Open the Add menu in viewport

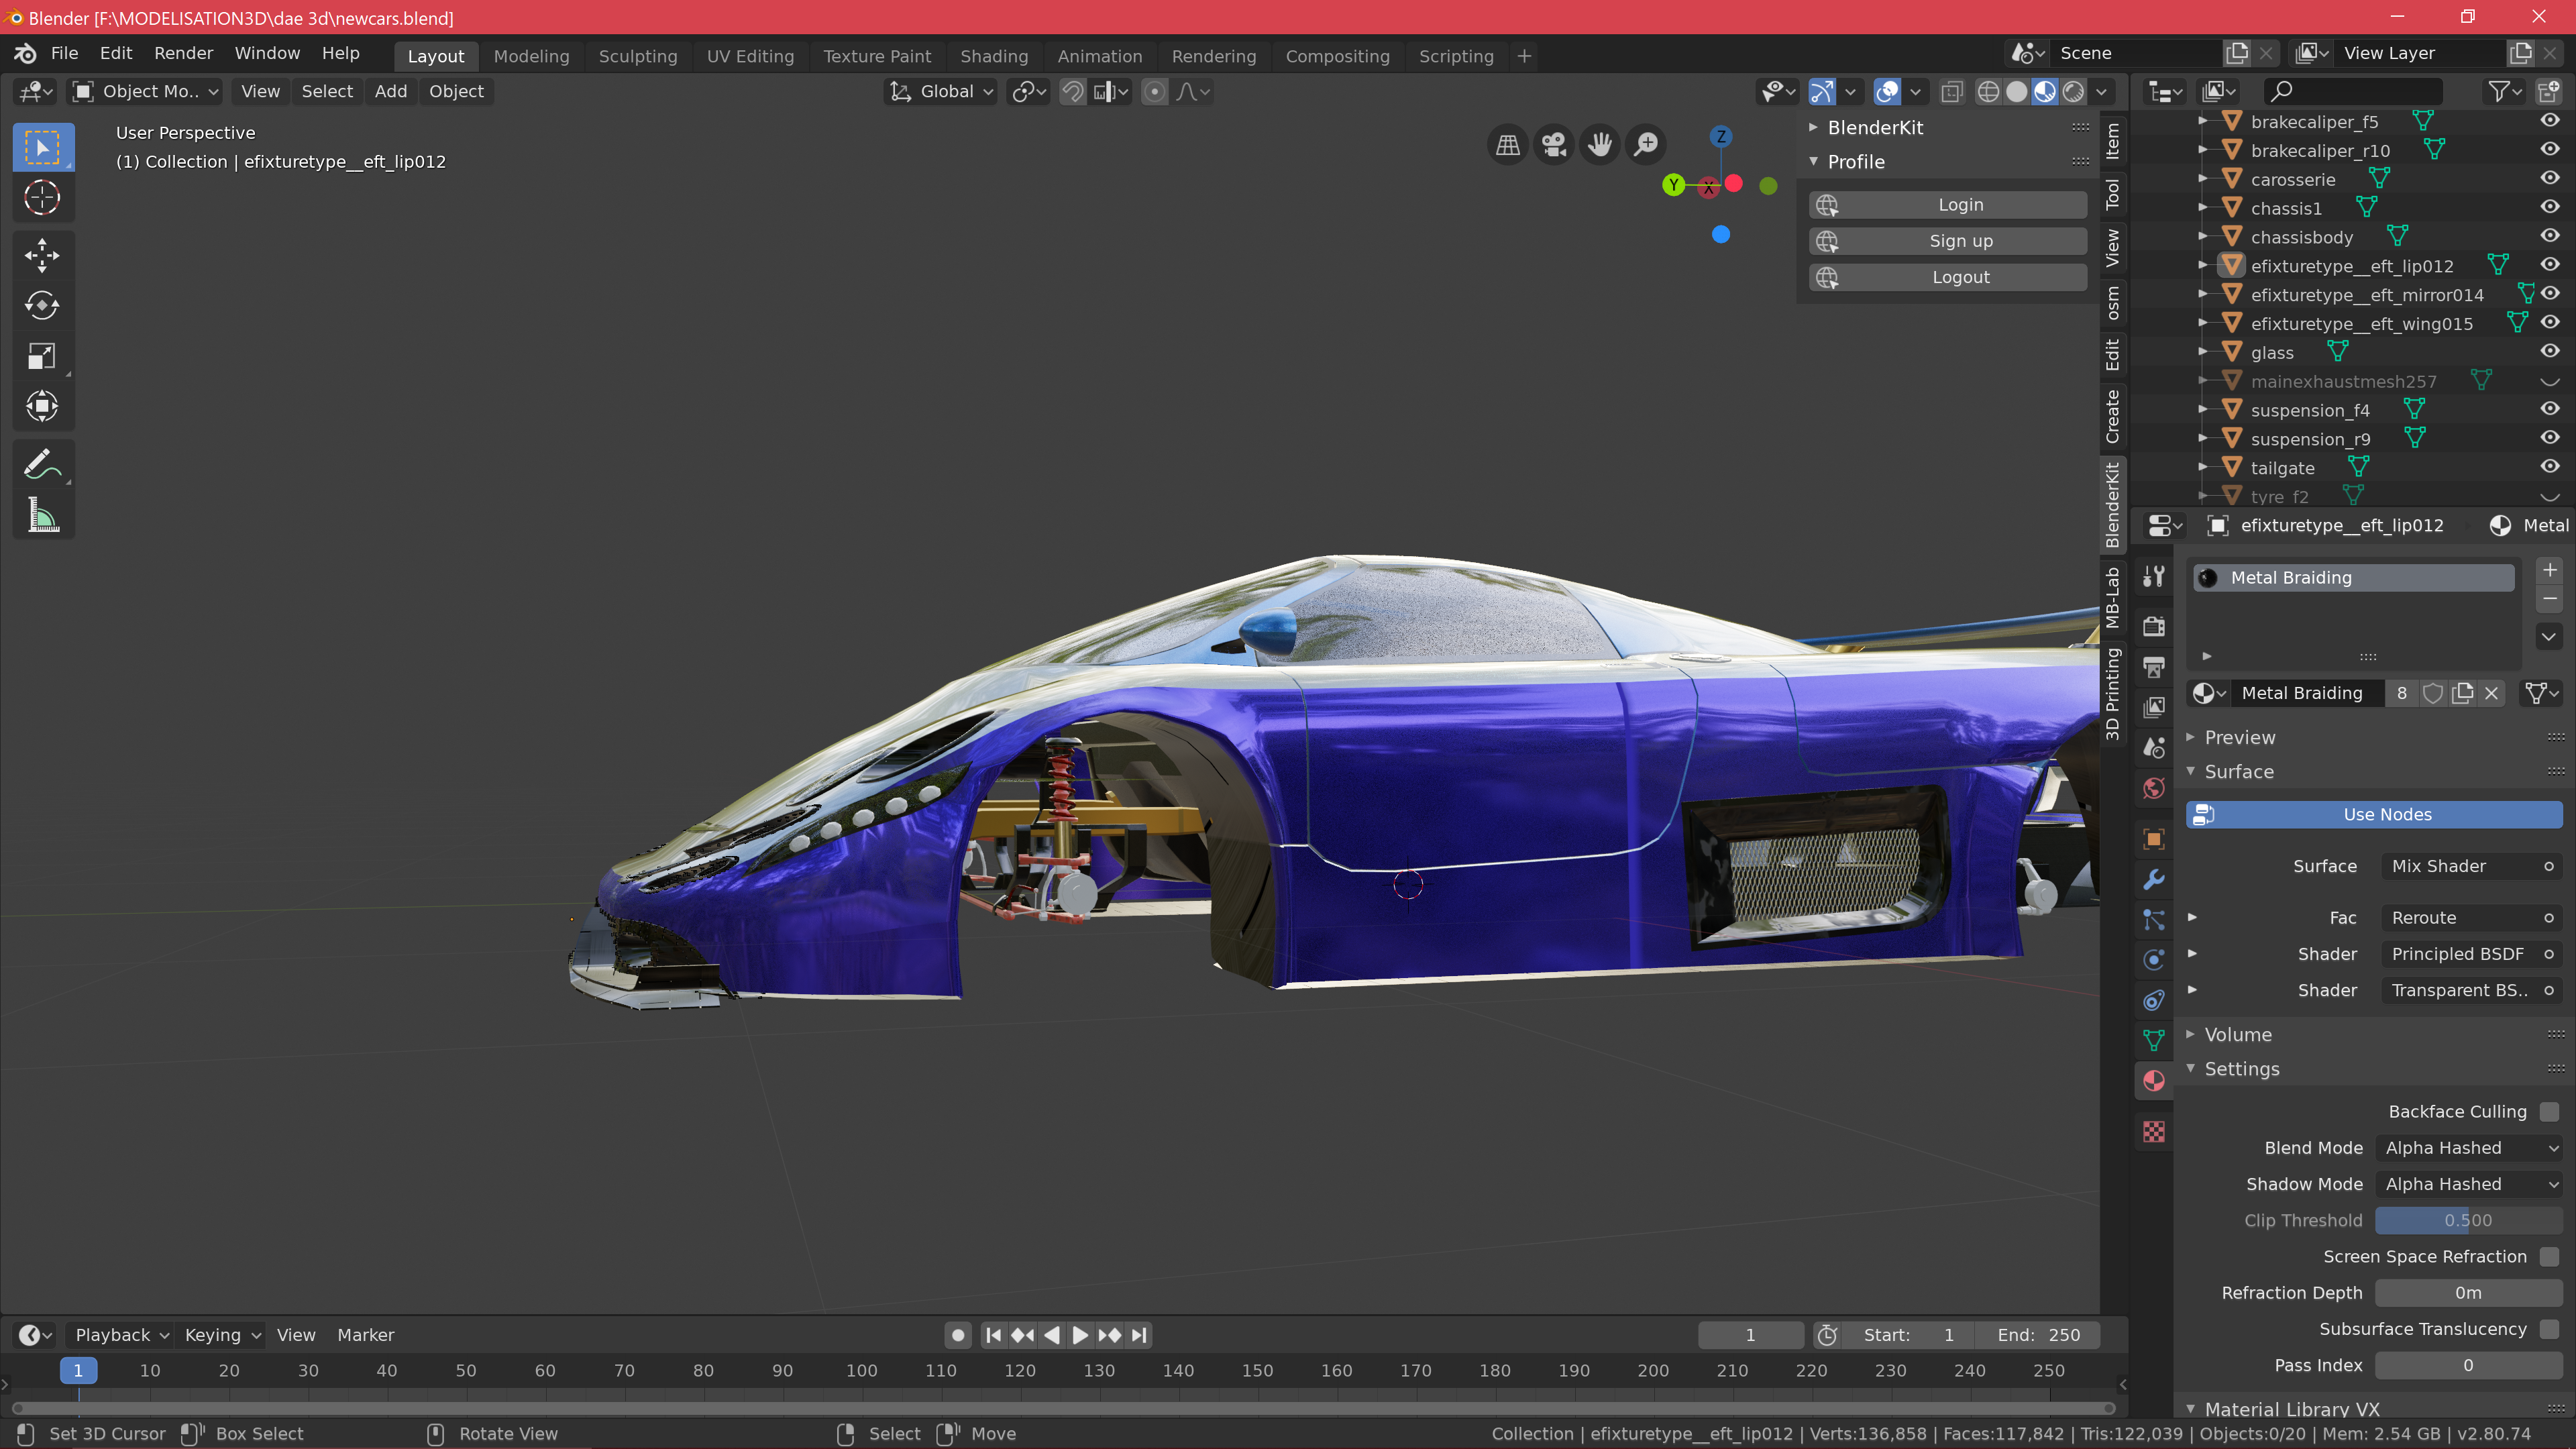(x=390, y=92)
